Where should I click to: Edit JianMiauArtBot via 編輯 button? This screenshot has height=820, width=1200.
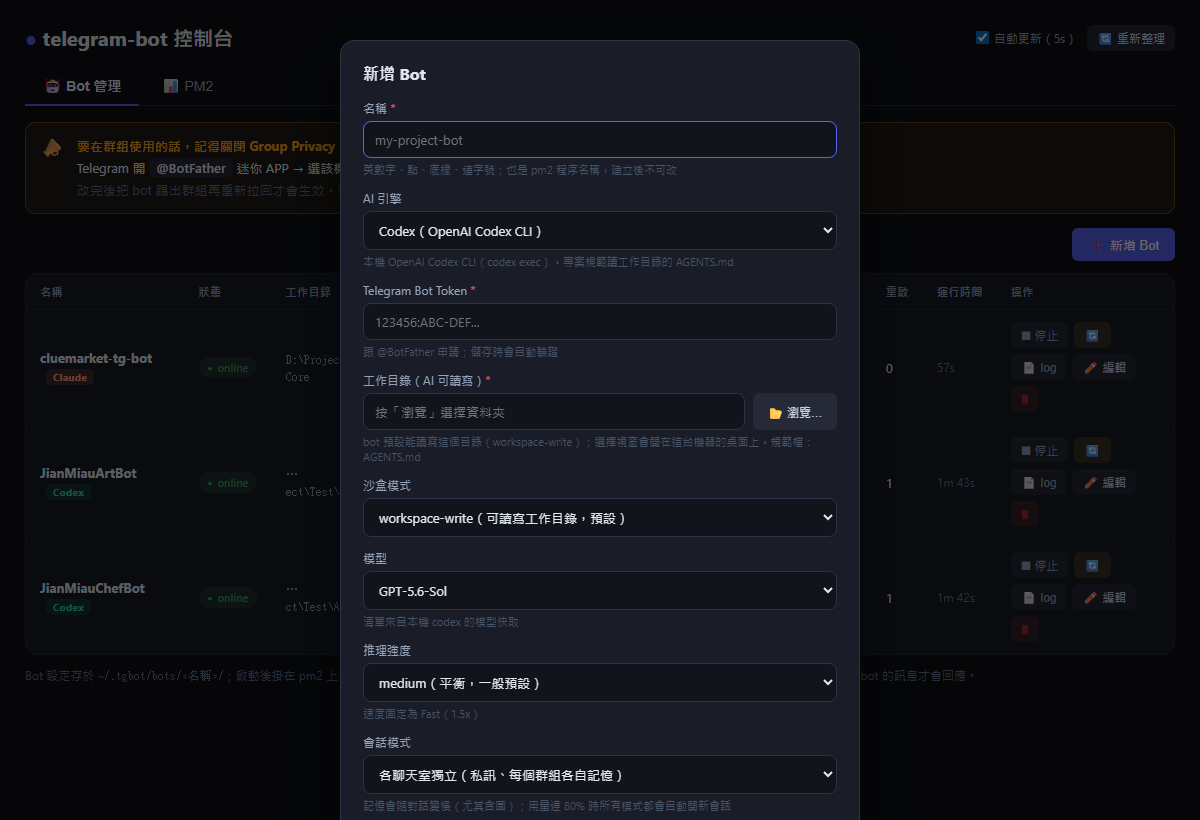pos(1105,482)
